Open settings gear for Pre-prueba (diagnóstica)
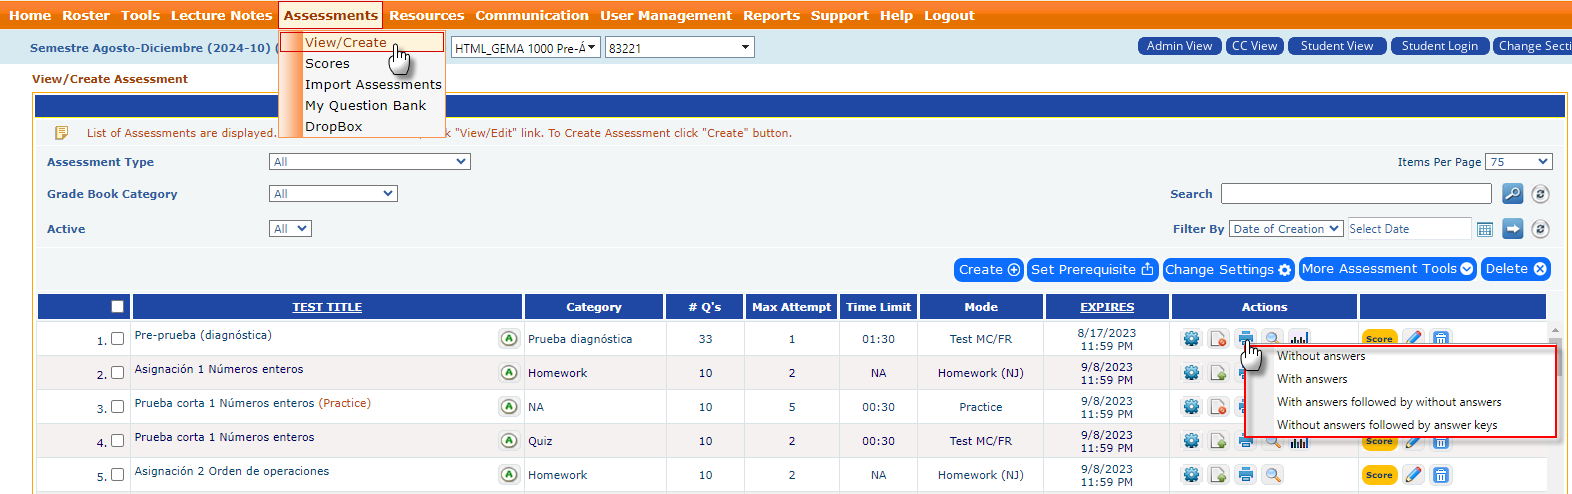The height and width of the screenshot is (494, 1572). point(1191,339)
